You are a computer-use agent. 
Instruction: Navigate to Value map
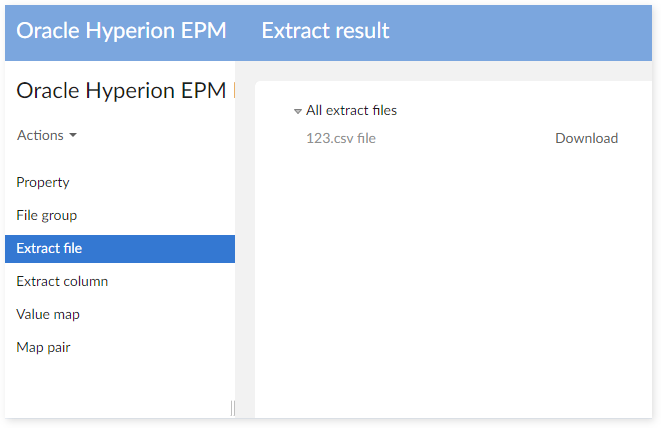point(48,314)
